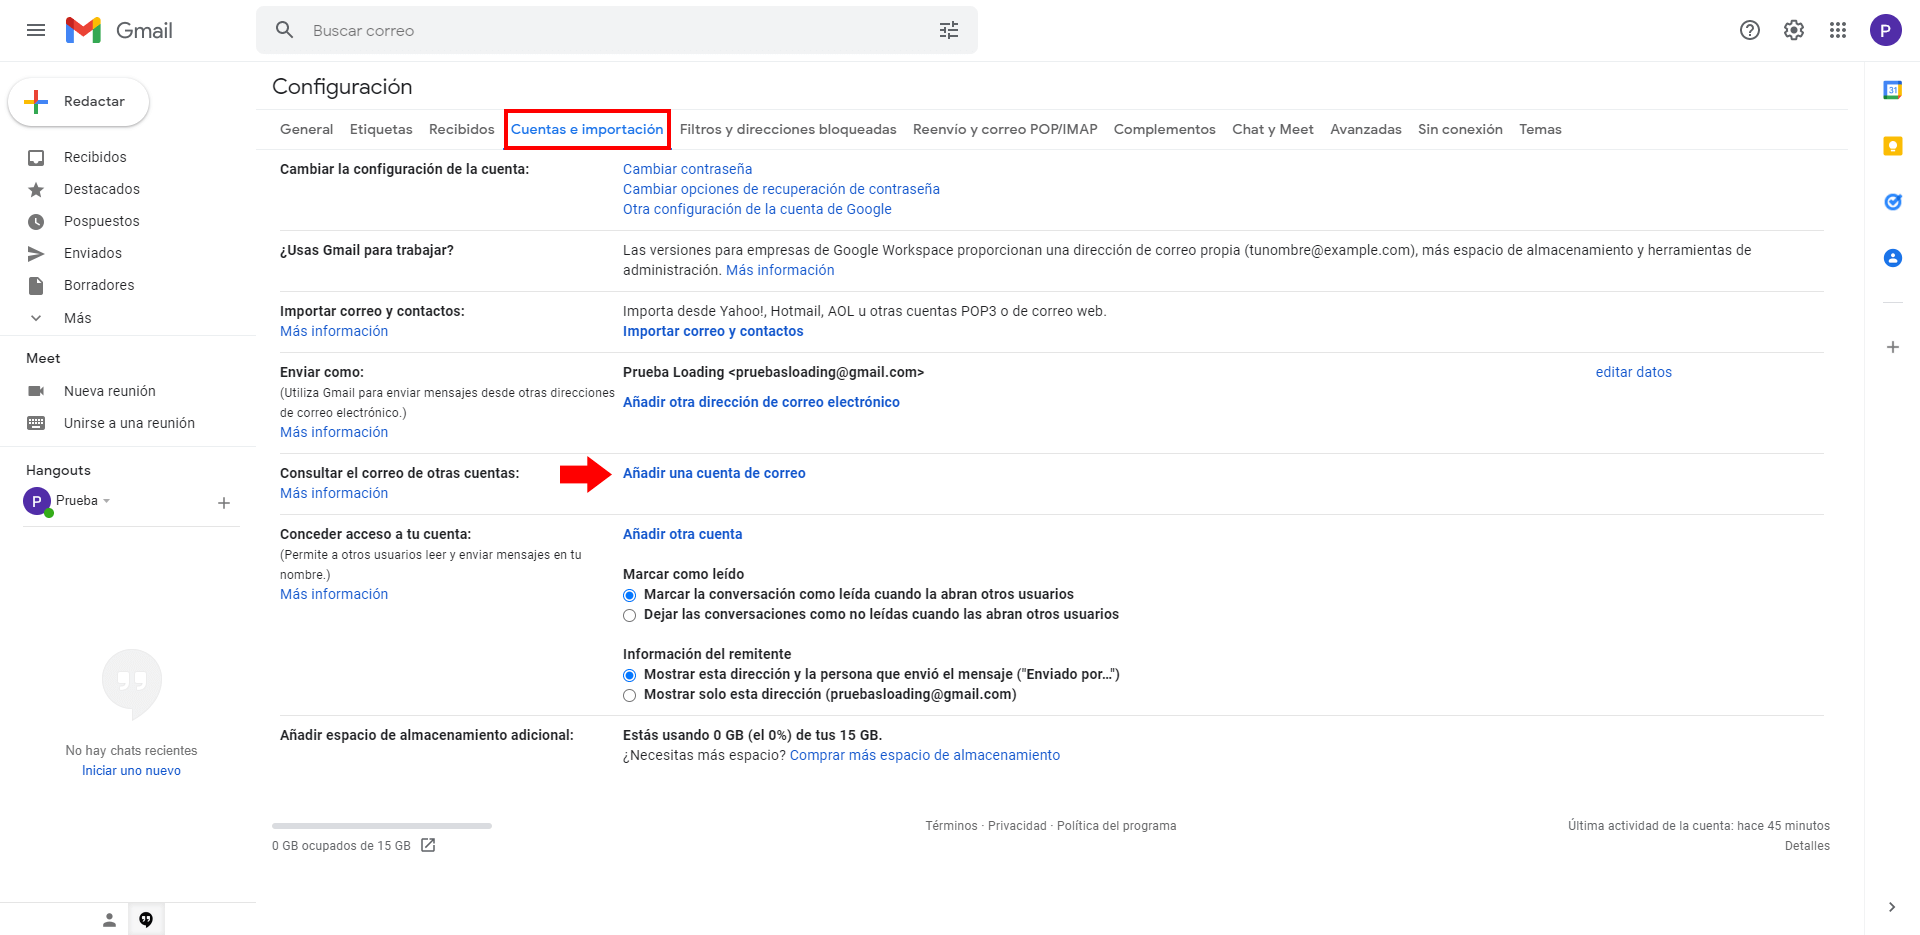
Task: Open Cambiar opciones de recuperación de contraseña
Action: coord(781,189)
